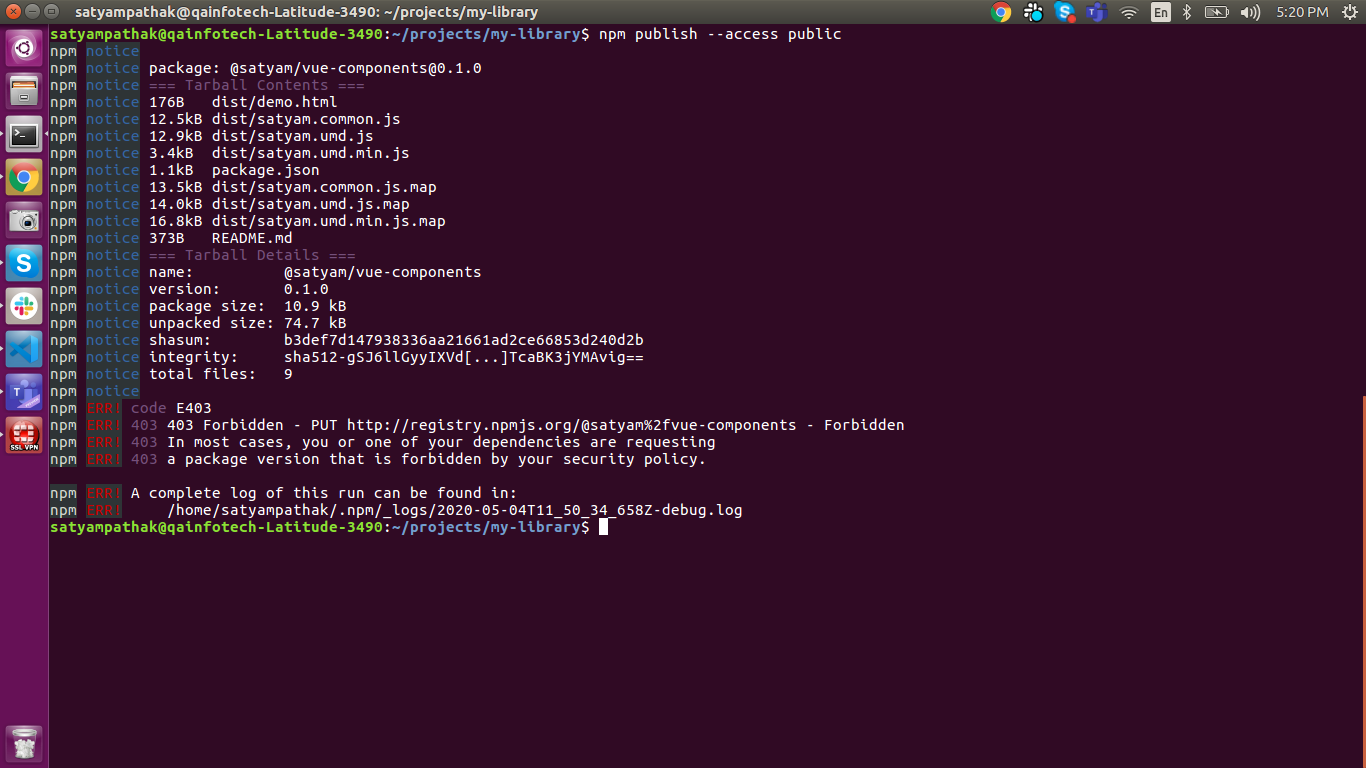Image resolution: width=1366 pixels, height=768 pixels.
Task: Click the package name value on 'name:' row
Action: [382, 272]
